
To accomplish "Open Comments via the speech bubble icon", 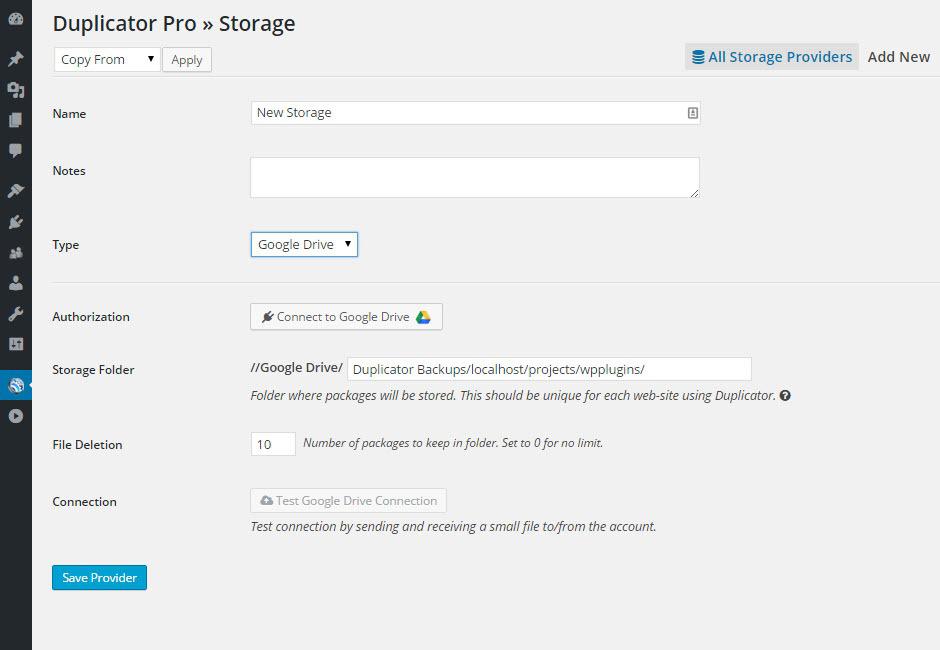I will click(15, 151).
